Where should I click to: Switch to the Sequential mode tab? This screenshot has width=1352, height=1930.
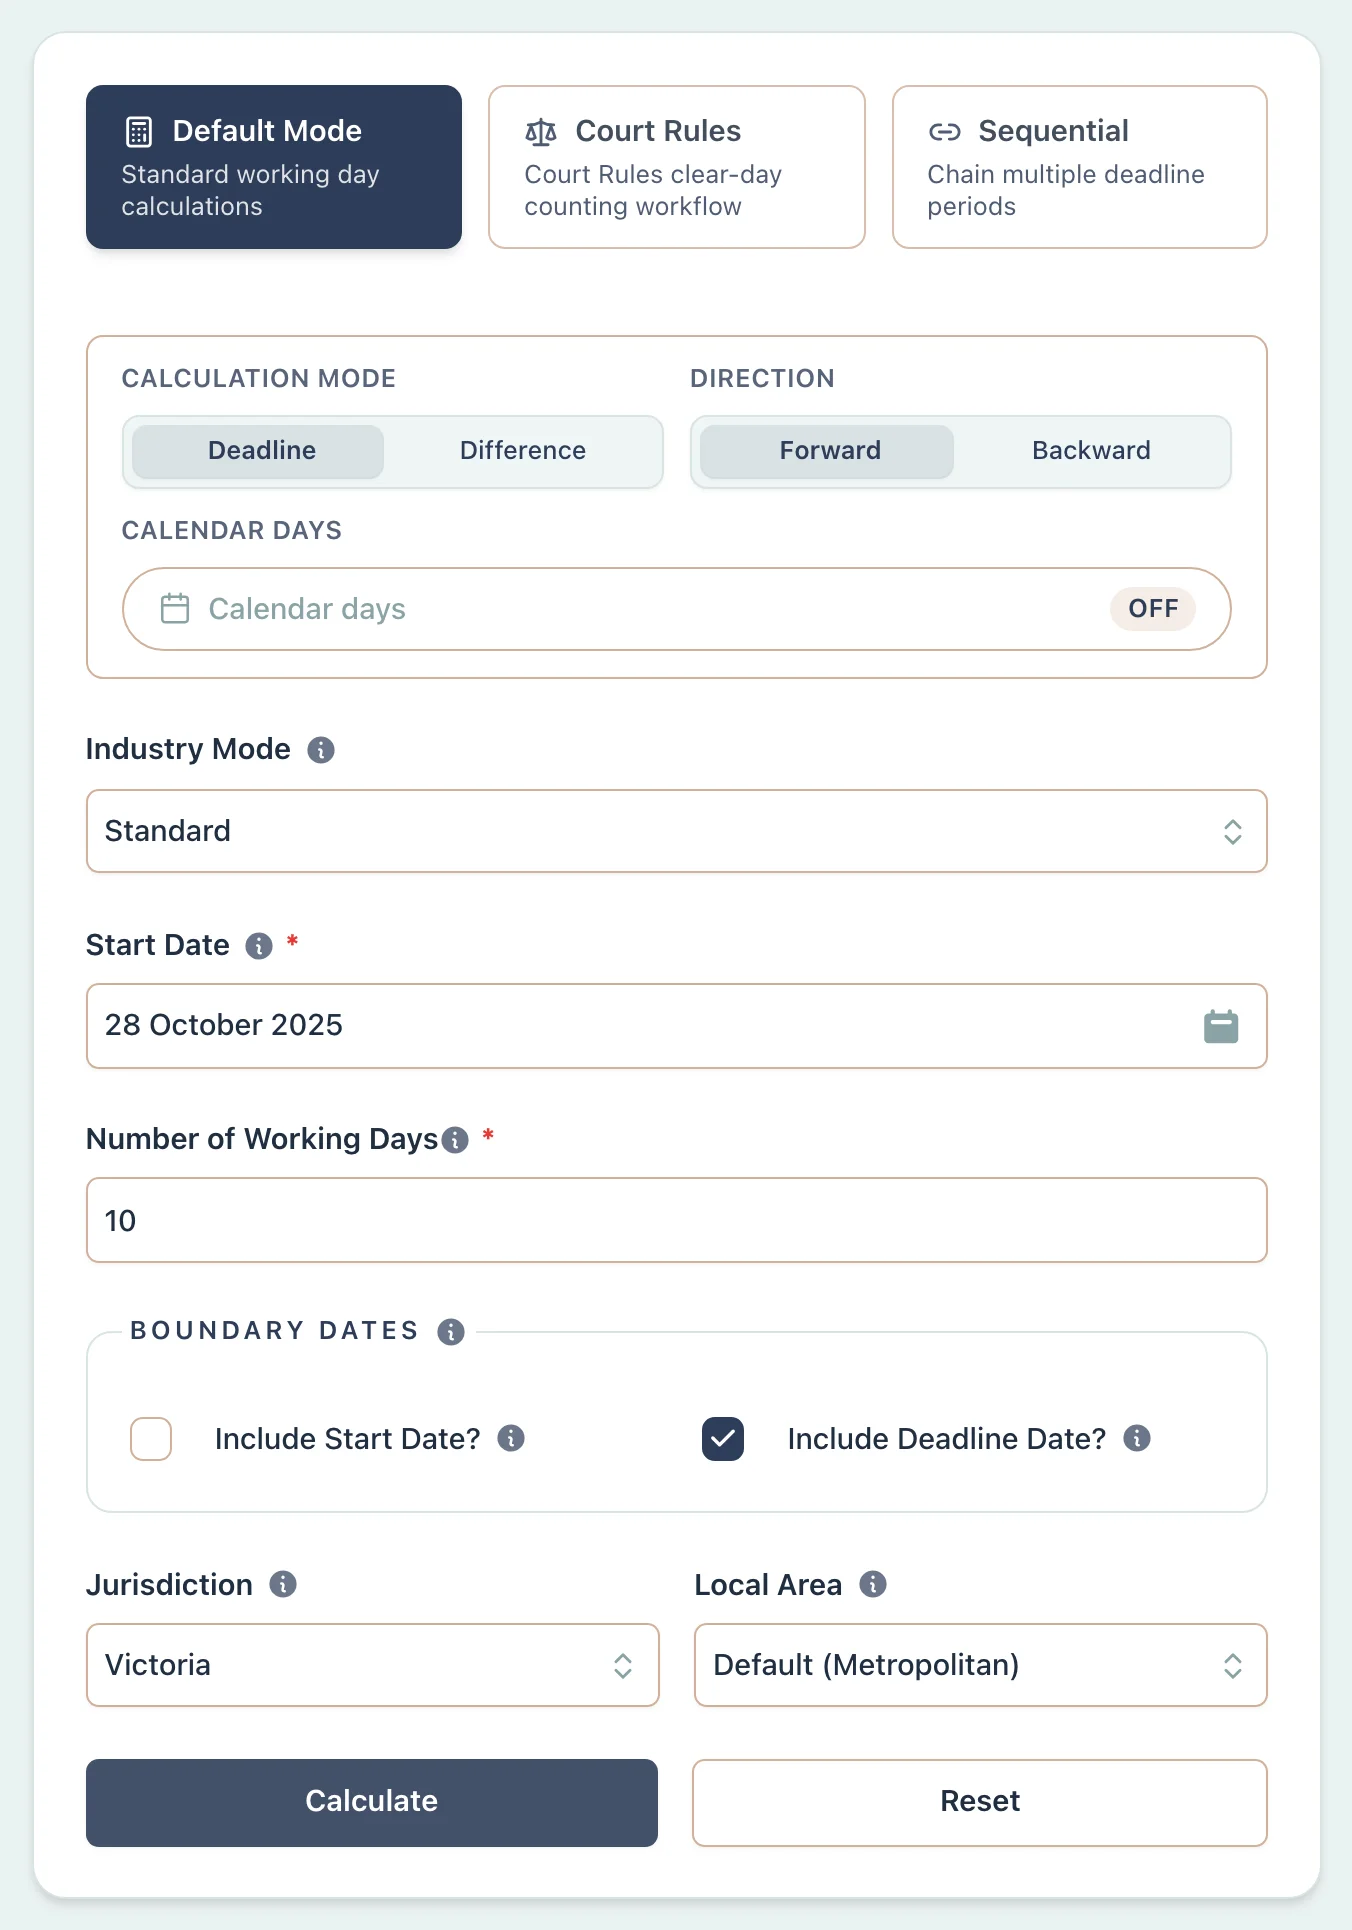[1079, 167]
